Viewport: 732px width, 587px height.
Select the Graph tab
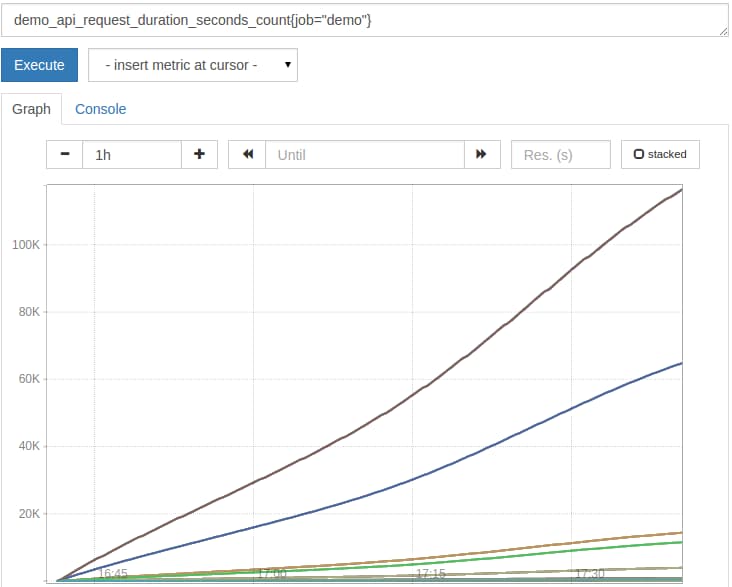coord(31,109)
